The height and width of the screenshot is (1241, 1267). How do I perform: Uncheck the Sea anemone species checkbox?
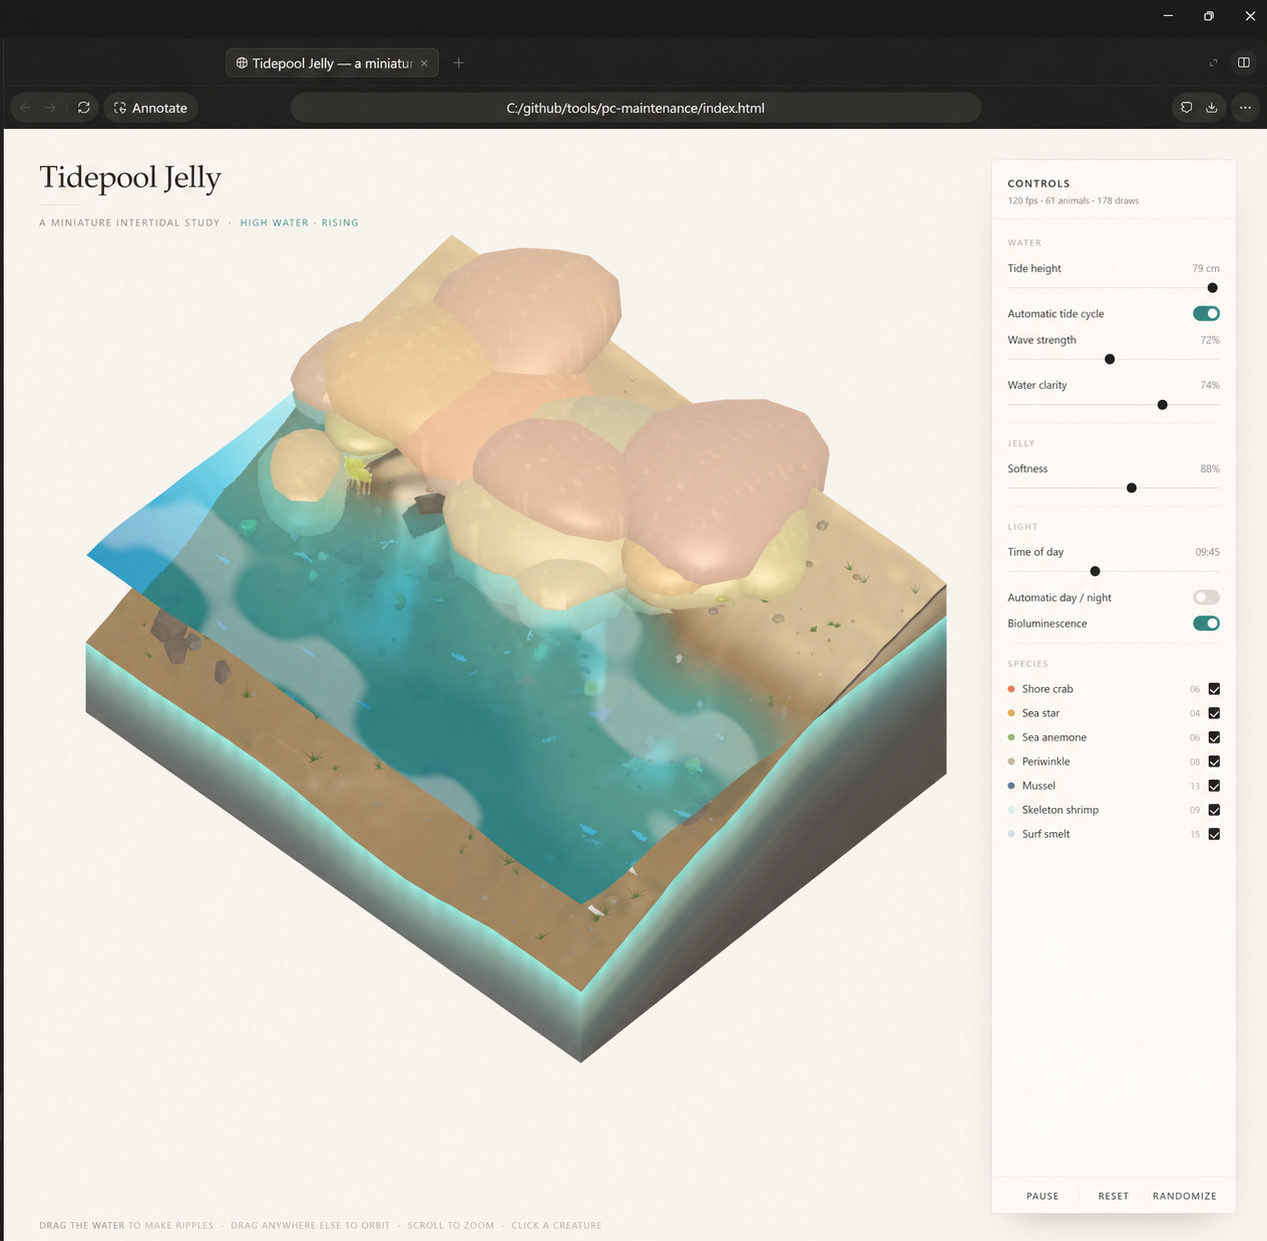tap(1214, 737)
